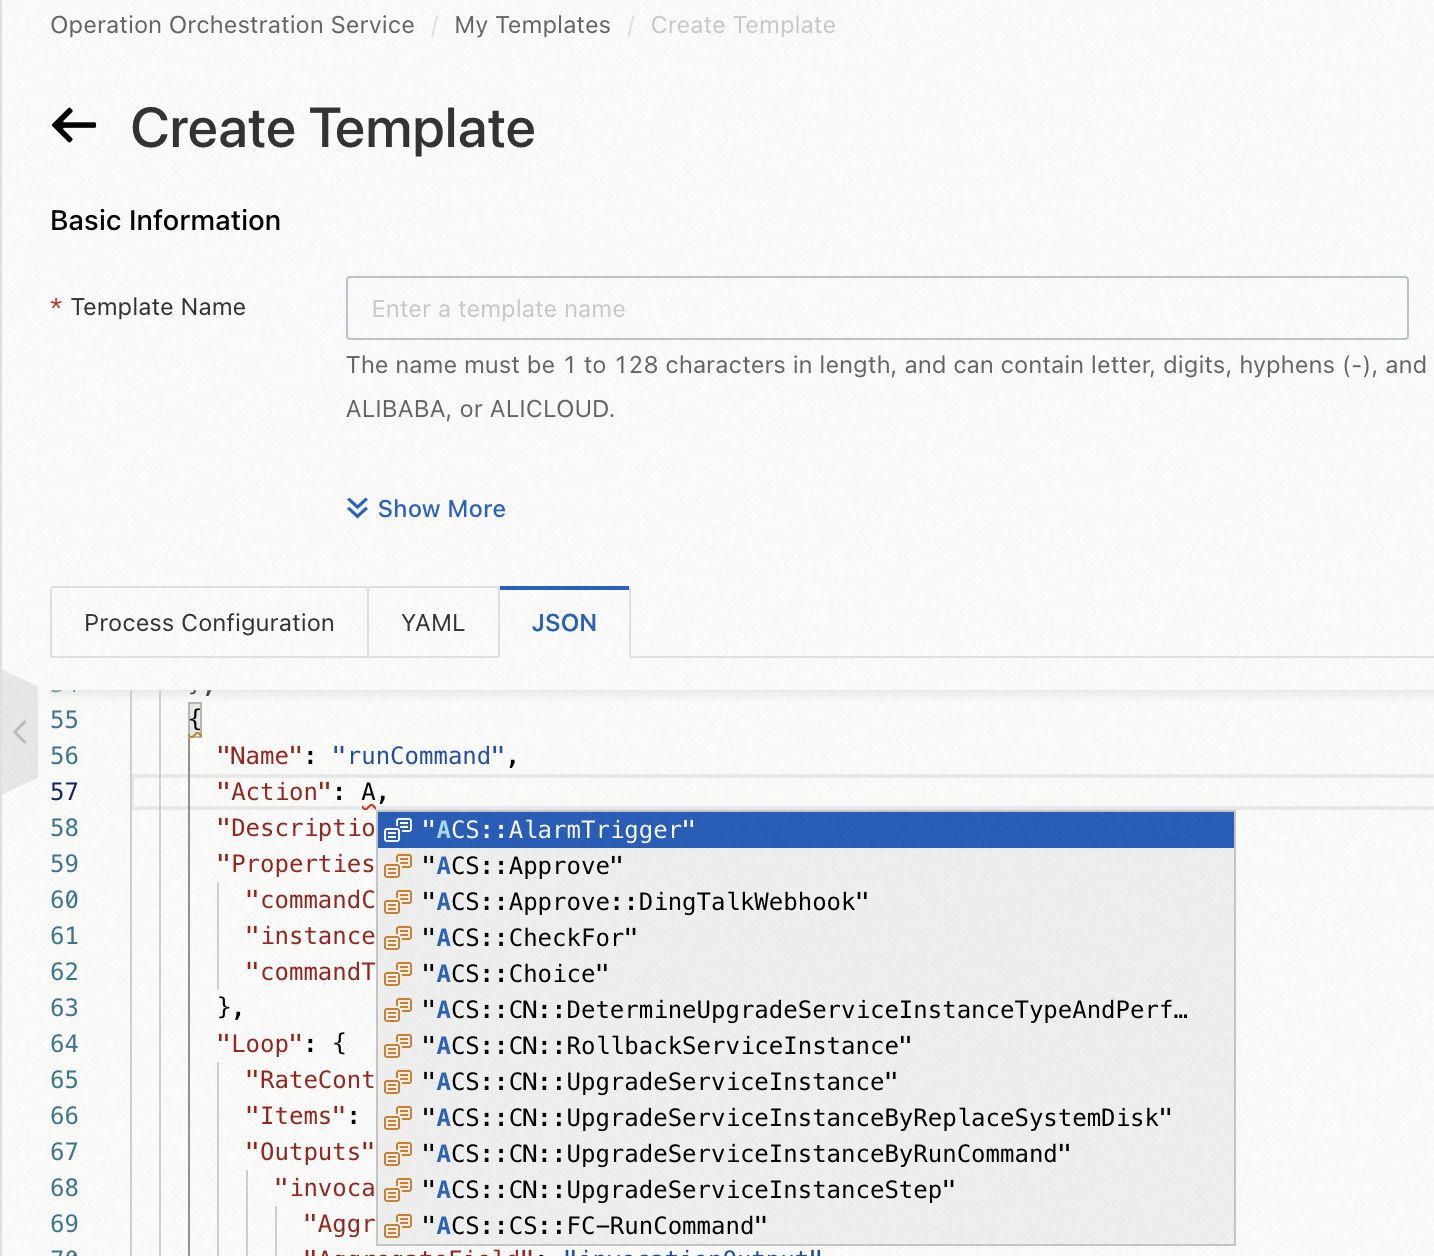This screenshot has height=1256, width=1434.
Task: Click the icon beside "ACS::CN::UpgradeServiceInstance"
Action: [x=398, y=1082]
